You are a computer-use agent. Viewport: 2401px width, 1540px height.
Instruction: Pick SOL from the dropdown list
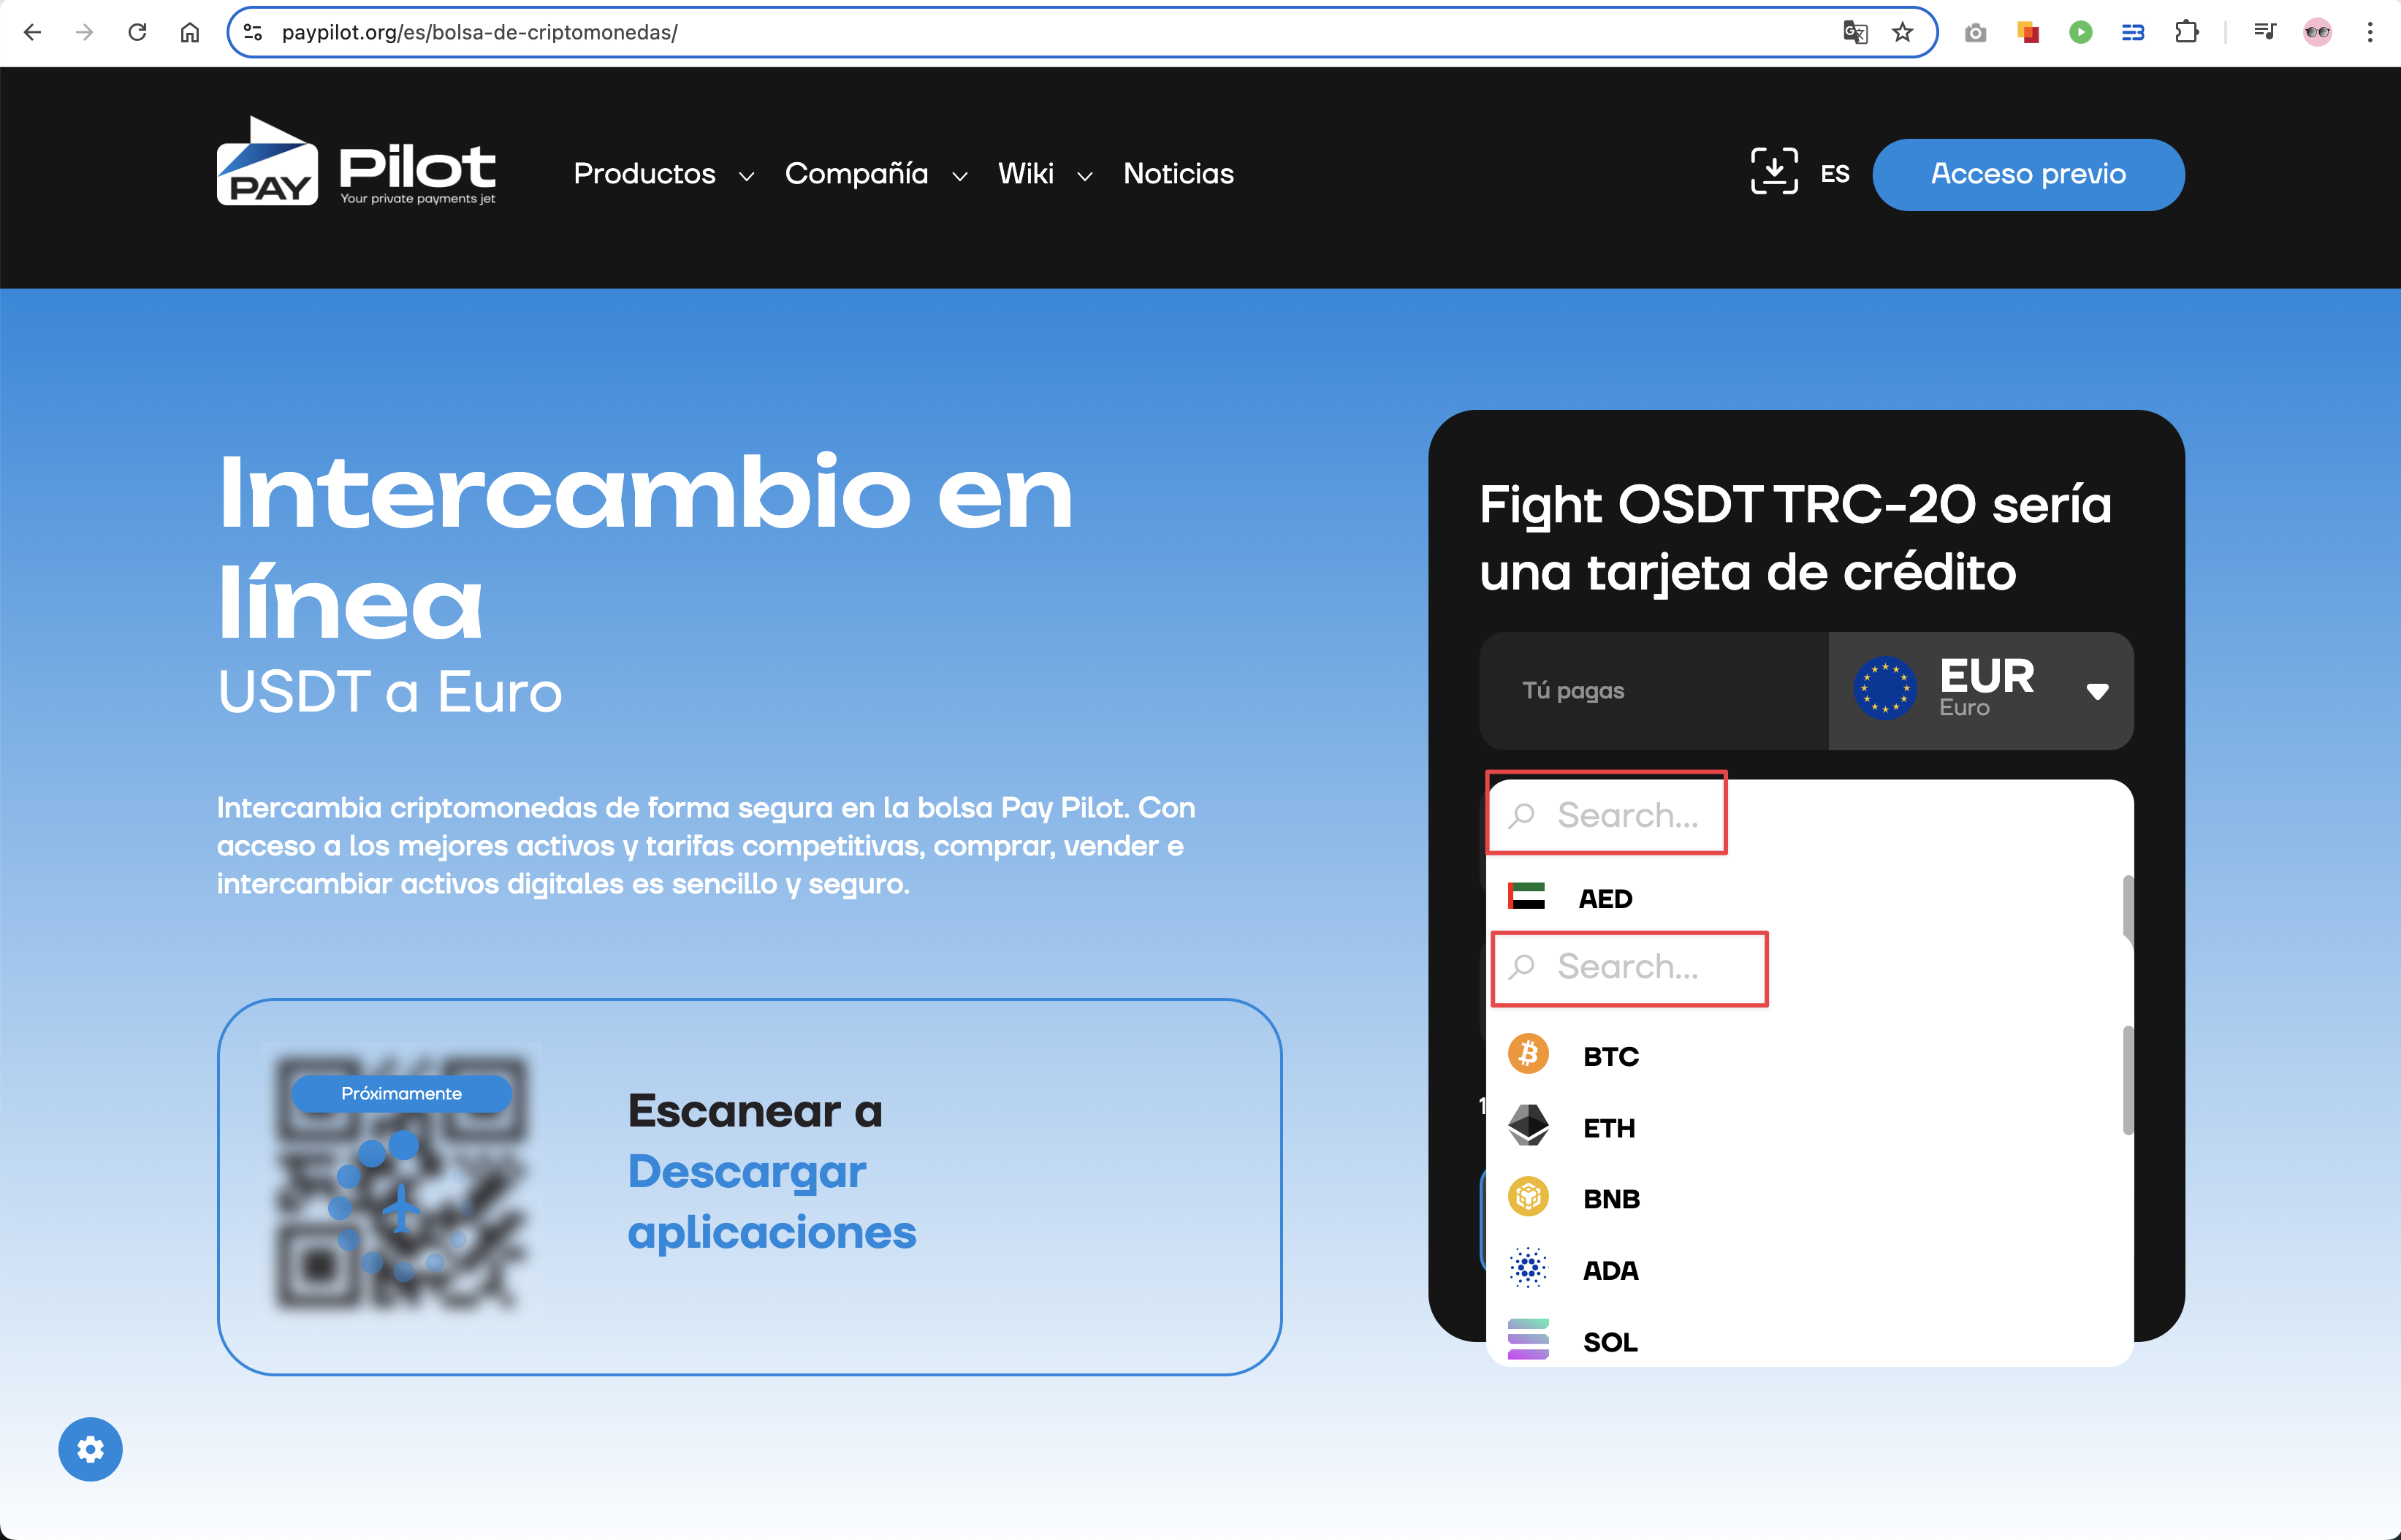[1609, 1342]
